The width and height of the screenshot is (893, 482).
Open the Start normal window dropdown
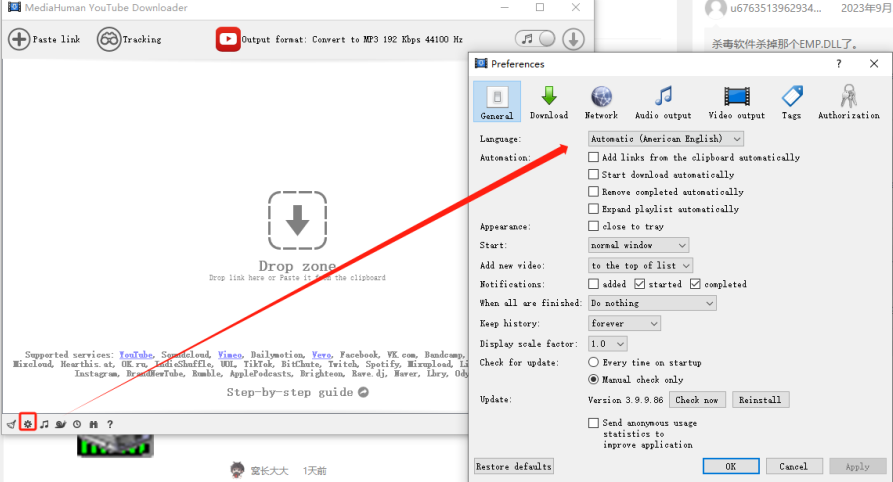[x=638, y=245]
